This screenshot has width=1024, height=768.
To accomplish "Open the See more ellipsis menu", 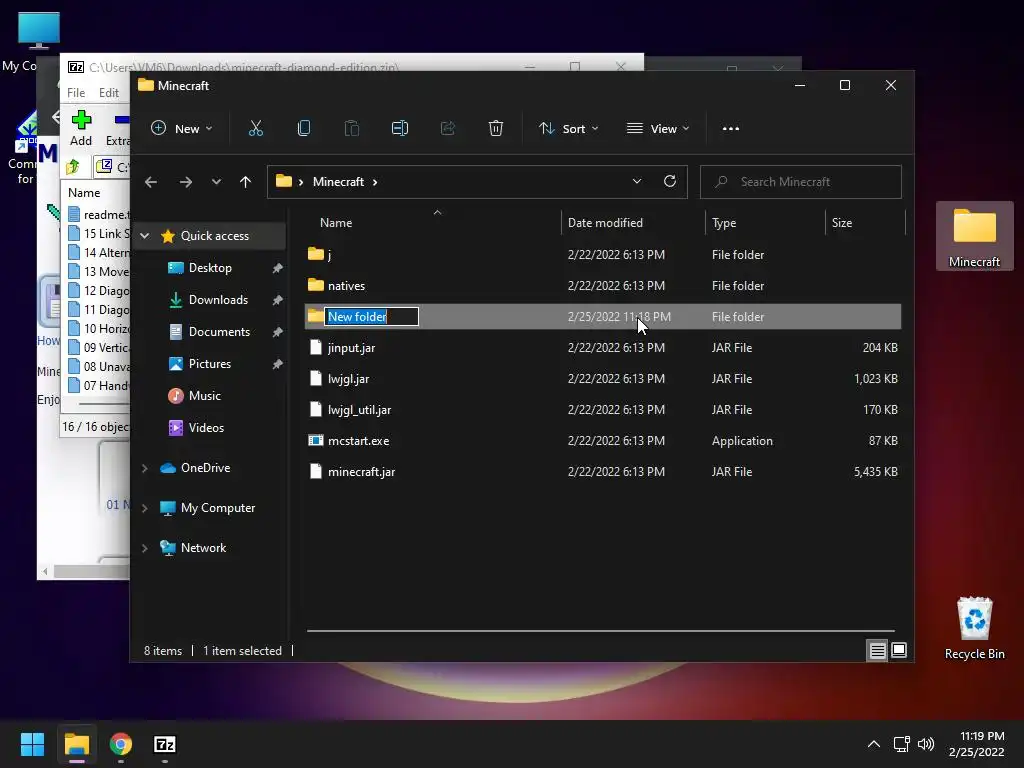I will pyautogui.click(x=731, y=129).
